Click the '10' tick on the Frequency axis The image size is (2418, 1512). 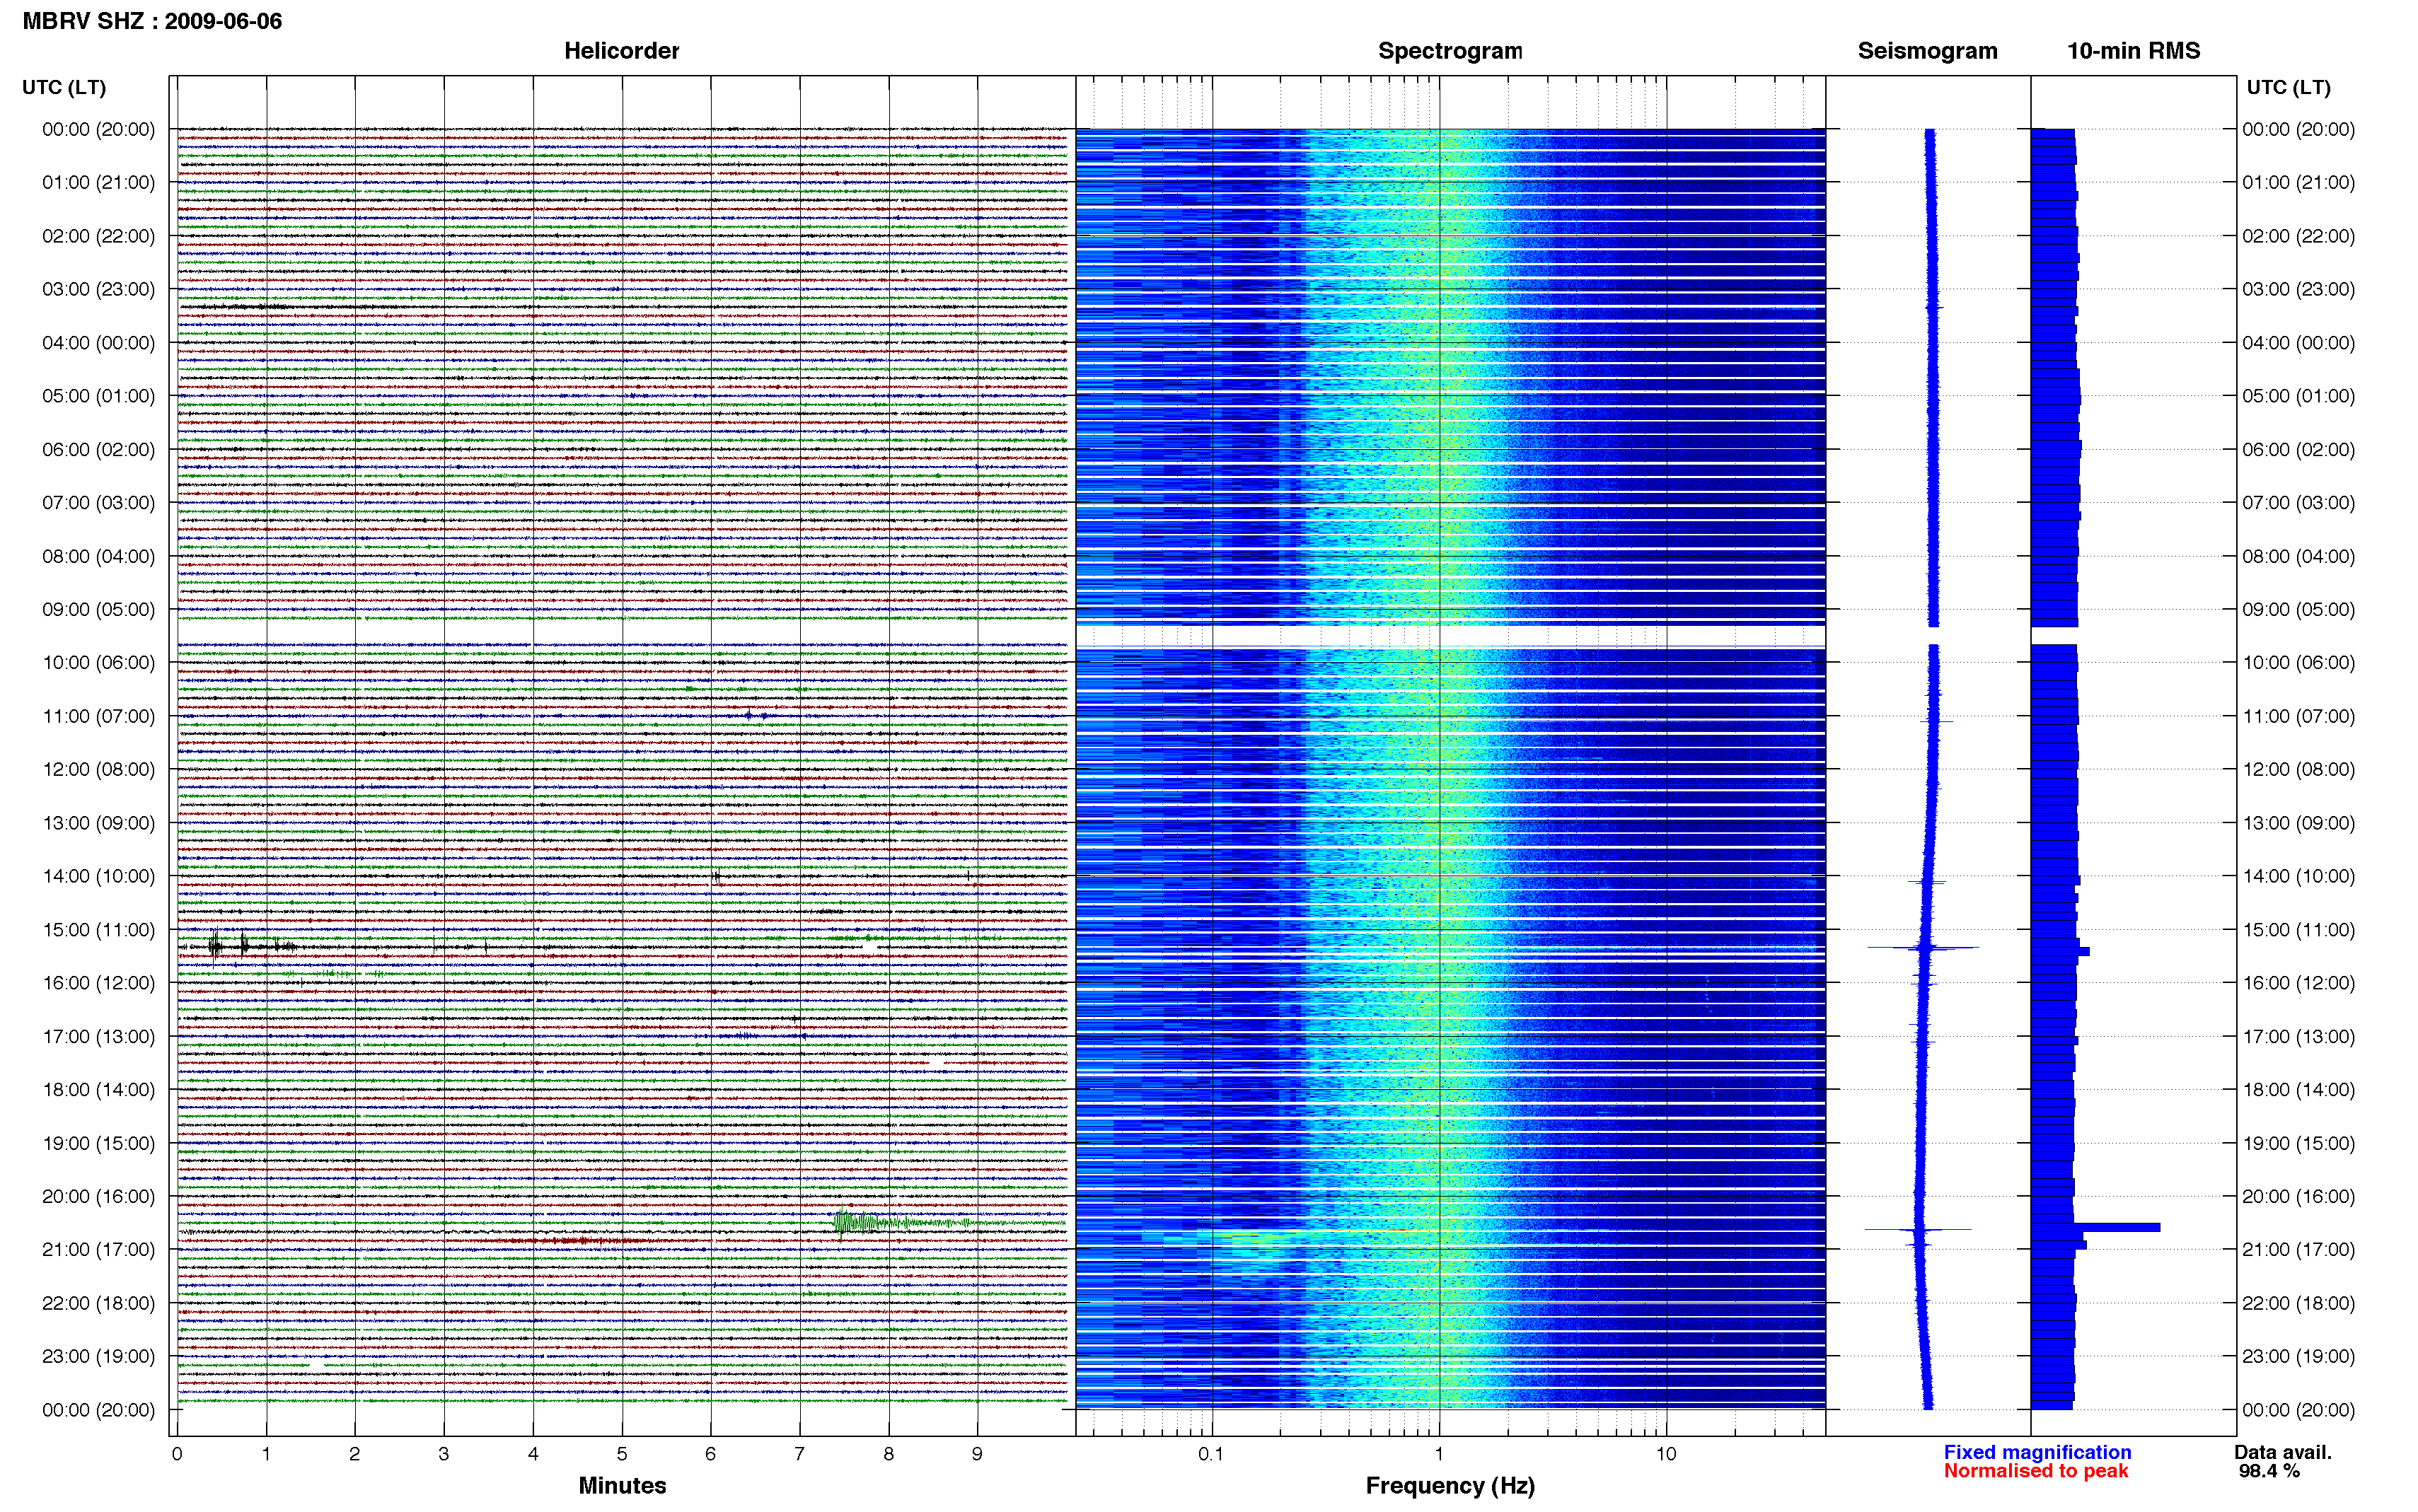coord(1666,1454)
